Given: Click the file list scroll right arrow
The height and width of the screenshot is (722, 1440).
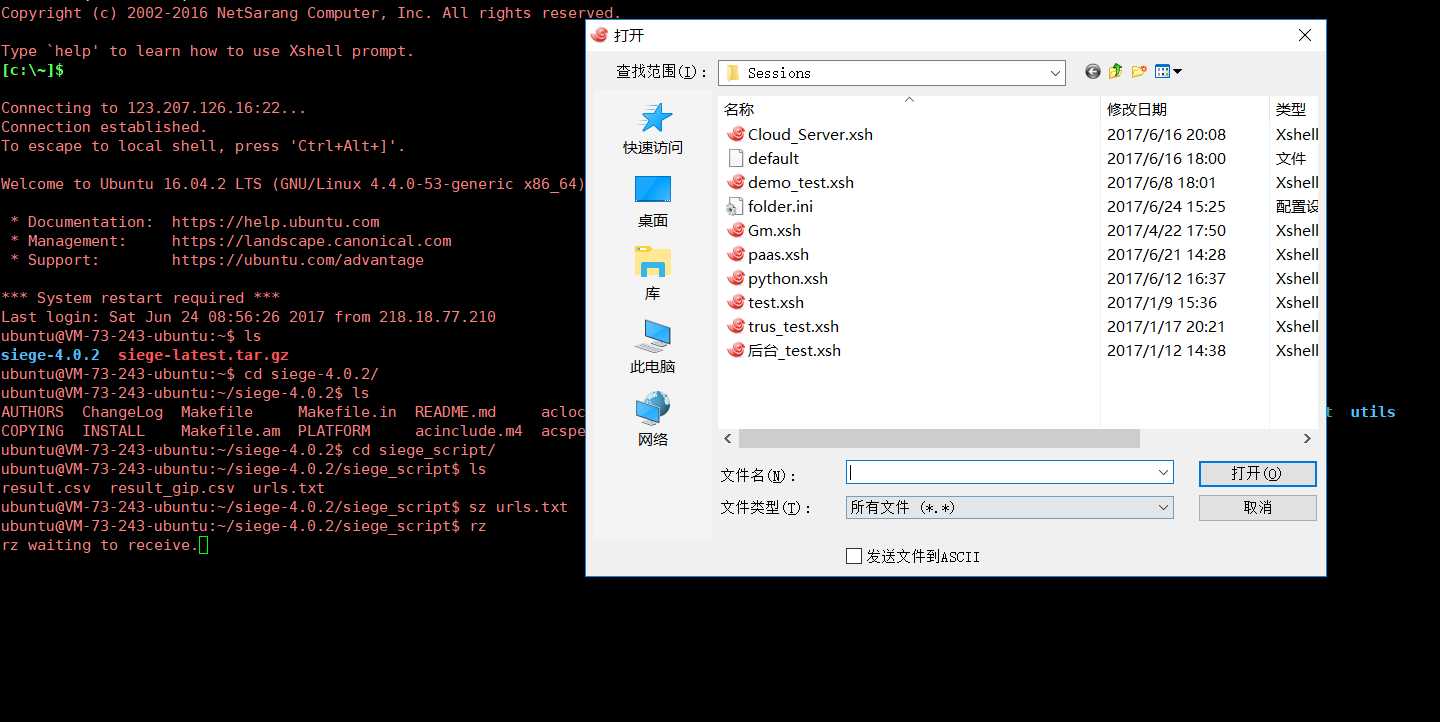Looking at the screenshot, I should [x=1307, y=439].
